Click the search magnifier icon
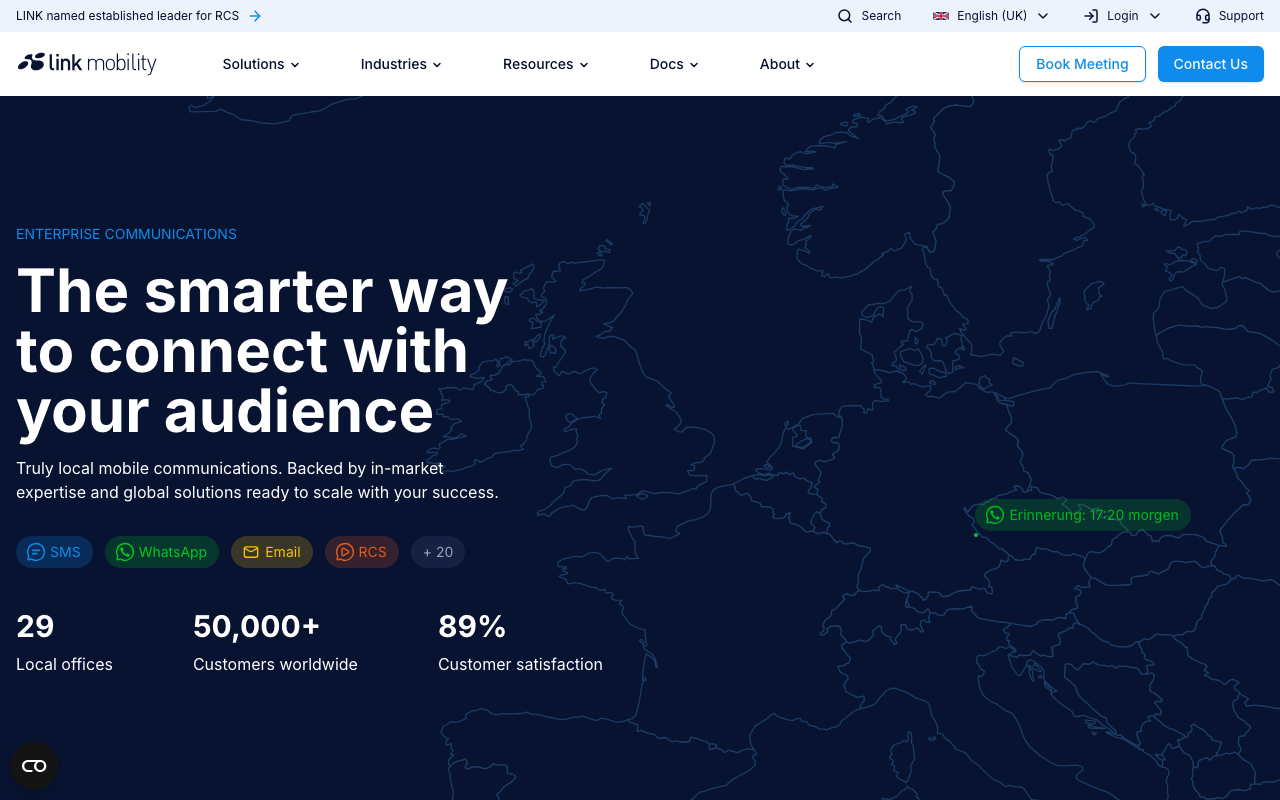This screenshot has width=1280, height=800. coord(845,16)
